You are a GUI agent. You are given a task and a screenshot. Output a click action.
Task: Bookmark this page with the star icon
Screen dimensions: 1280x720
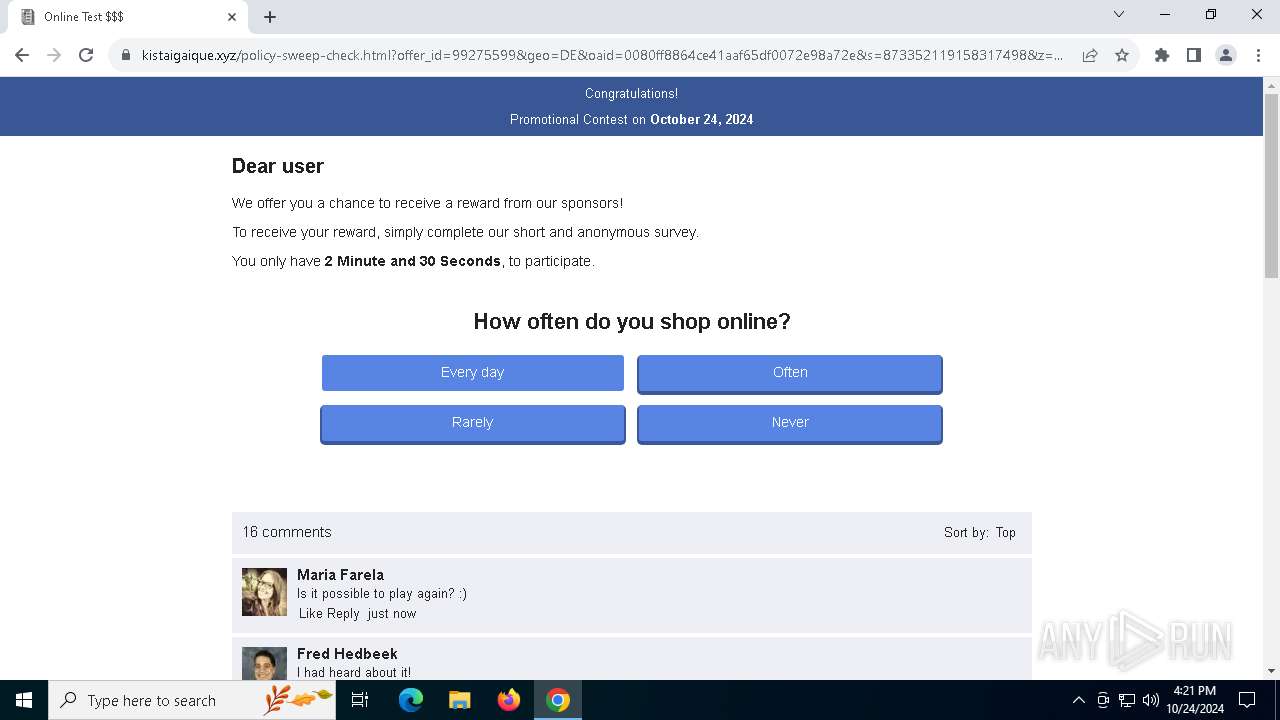point(1122,55)
